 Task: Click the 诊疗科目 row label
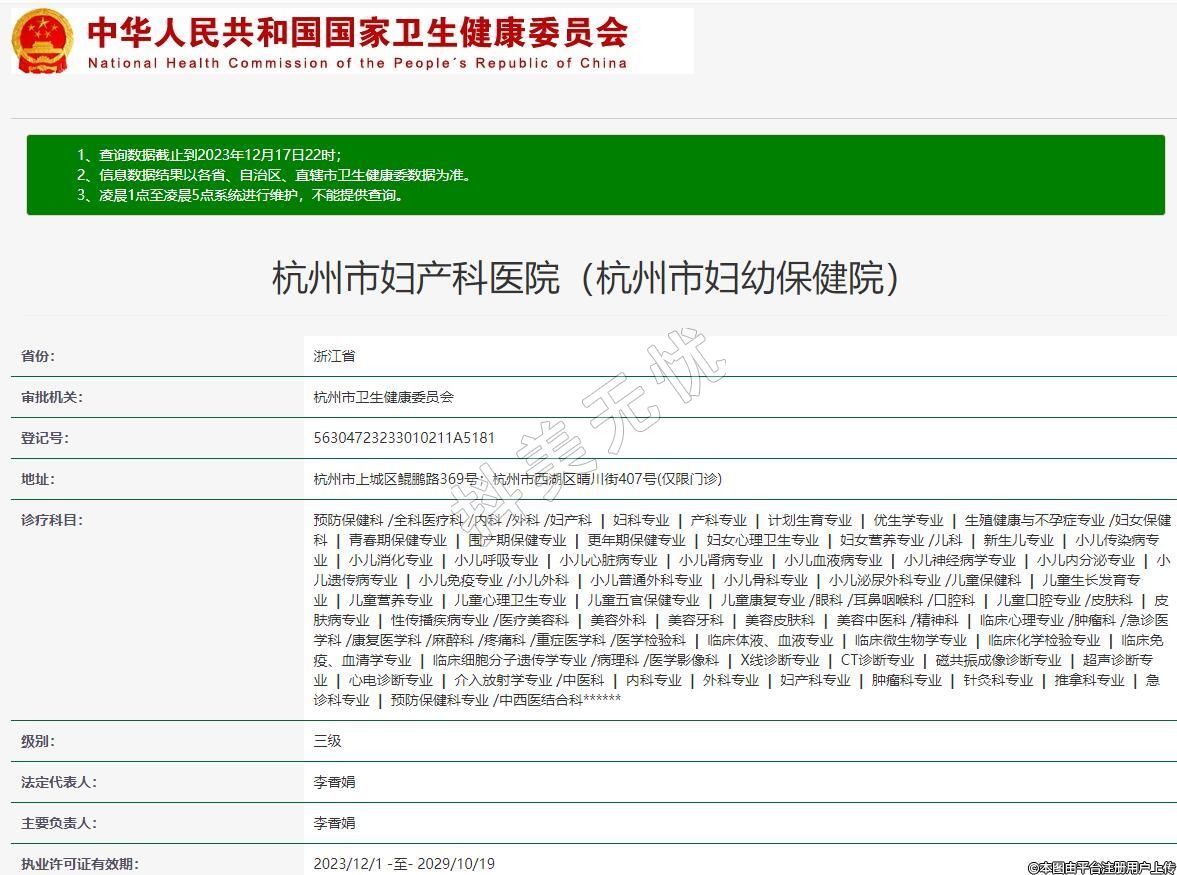tap(52, 520)
